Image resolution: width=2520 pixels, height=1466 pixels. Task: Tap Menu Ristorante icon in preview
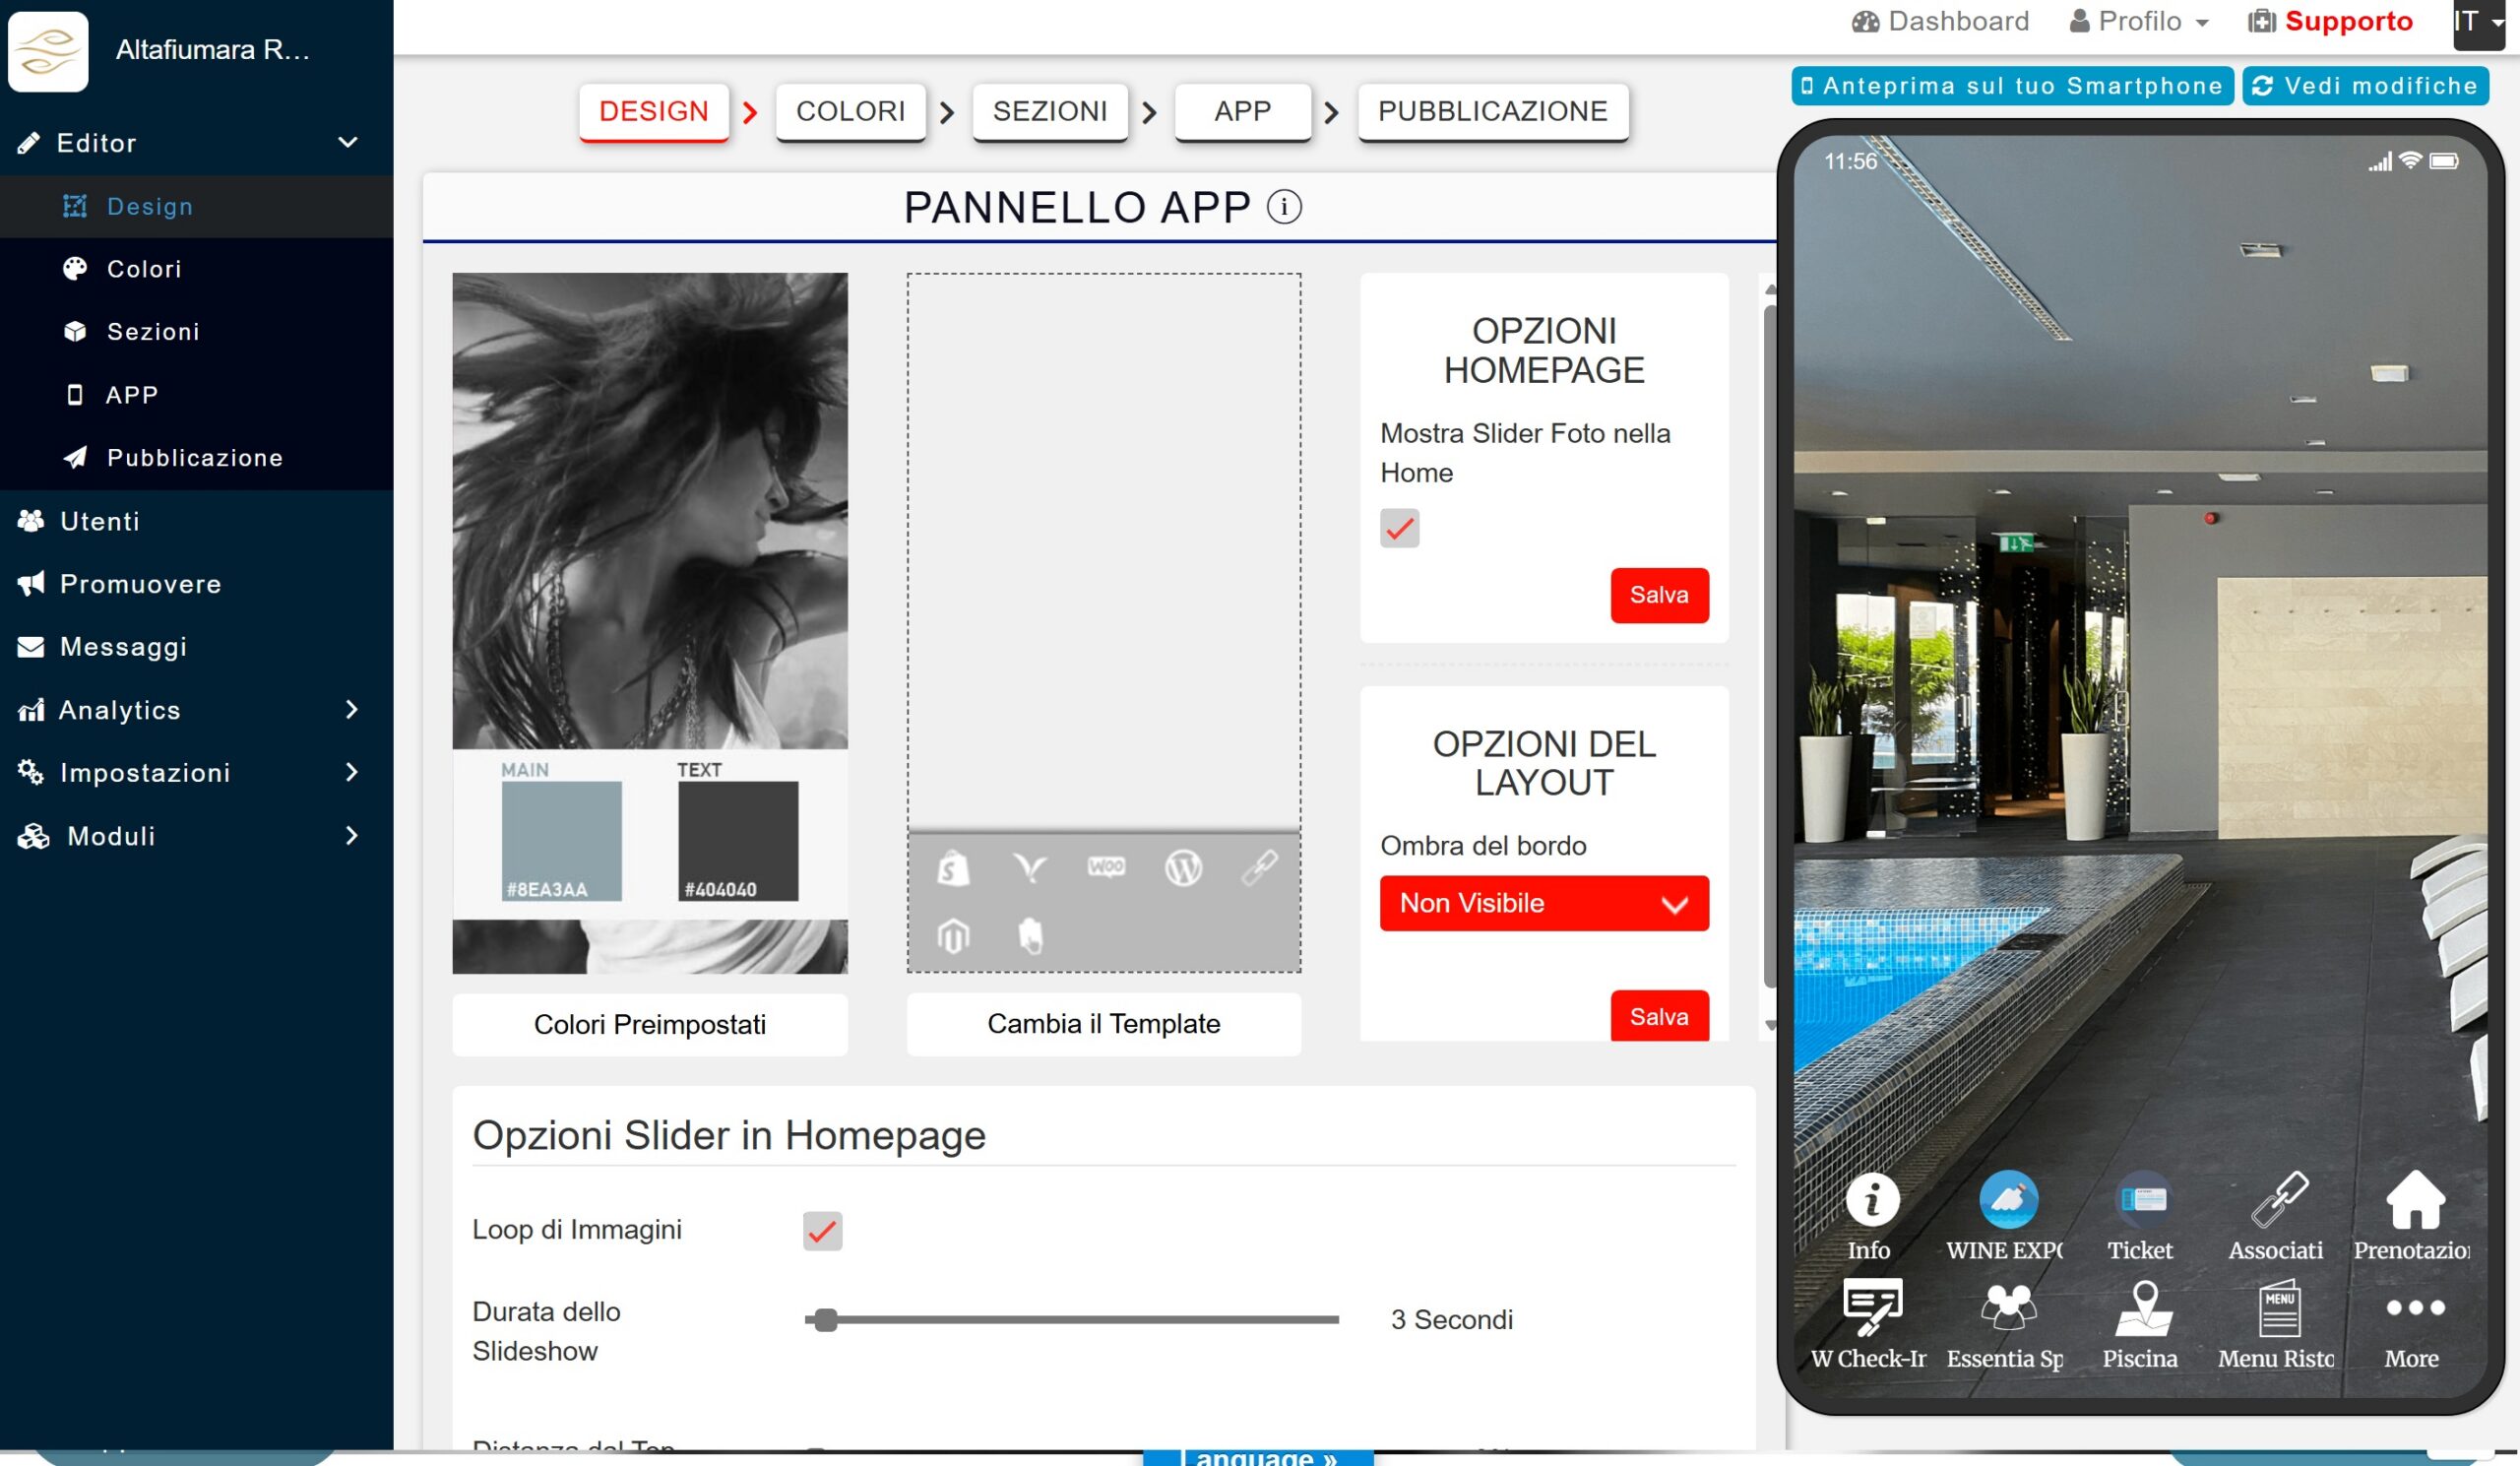2278,1307
